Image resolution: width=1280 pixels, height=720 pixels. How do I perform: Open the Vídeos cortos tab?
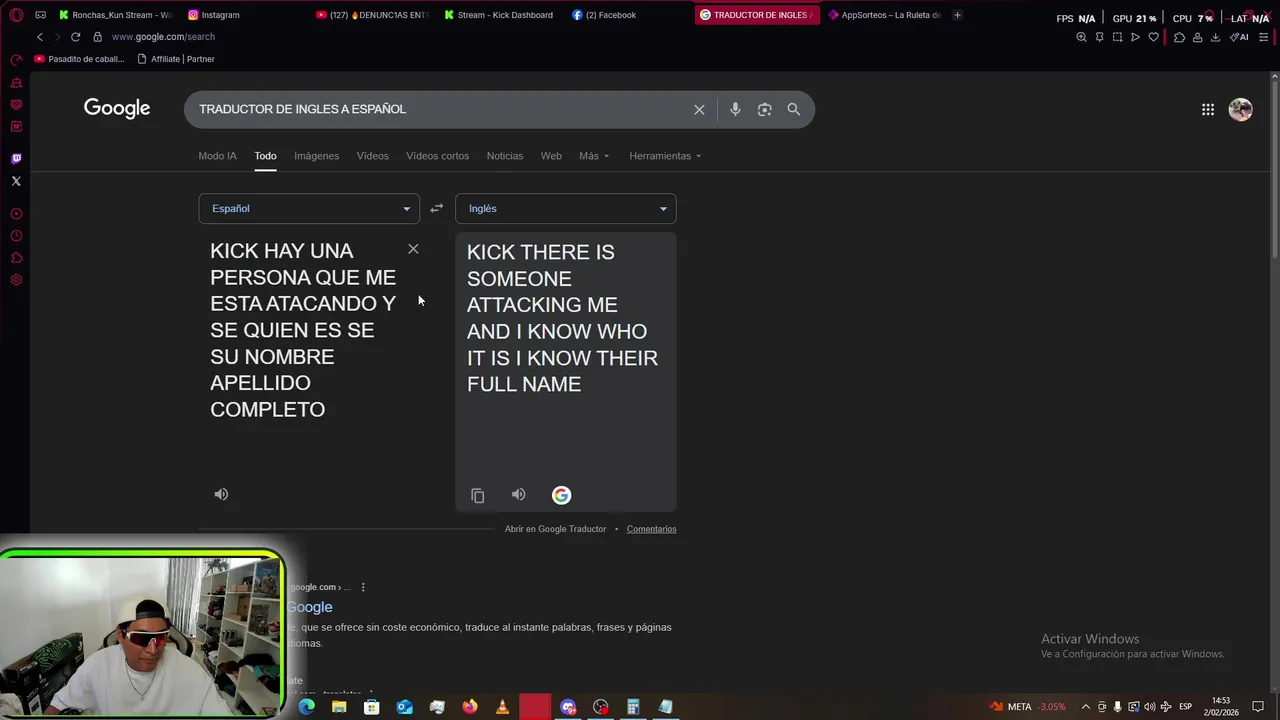click(437, 156)
